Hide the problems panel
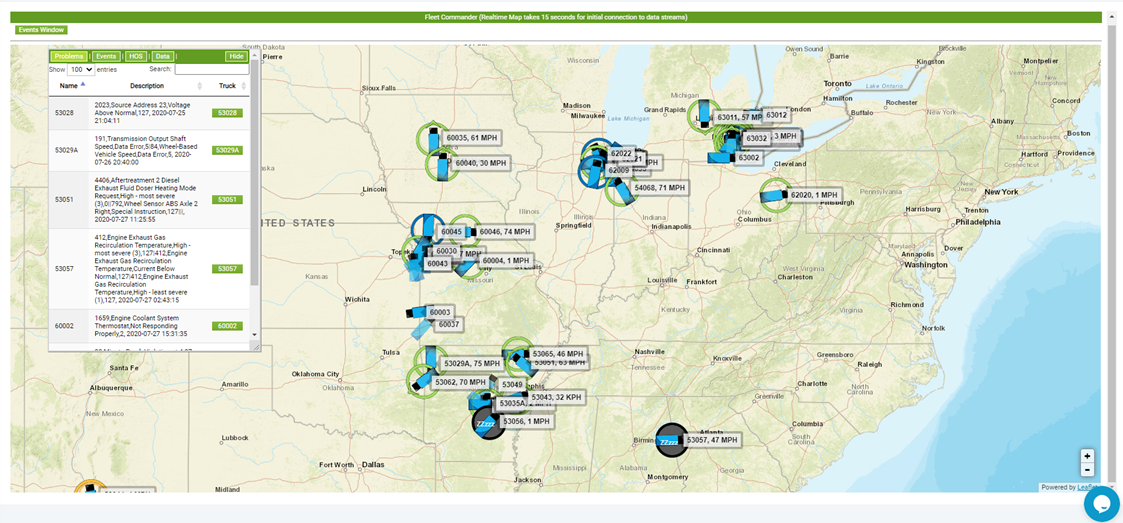This screenshot has width=1123, height=523. point(235,57)
